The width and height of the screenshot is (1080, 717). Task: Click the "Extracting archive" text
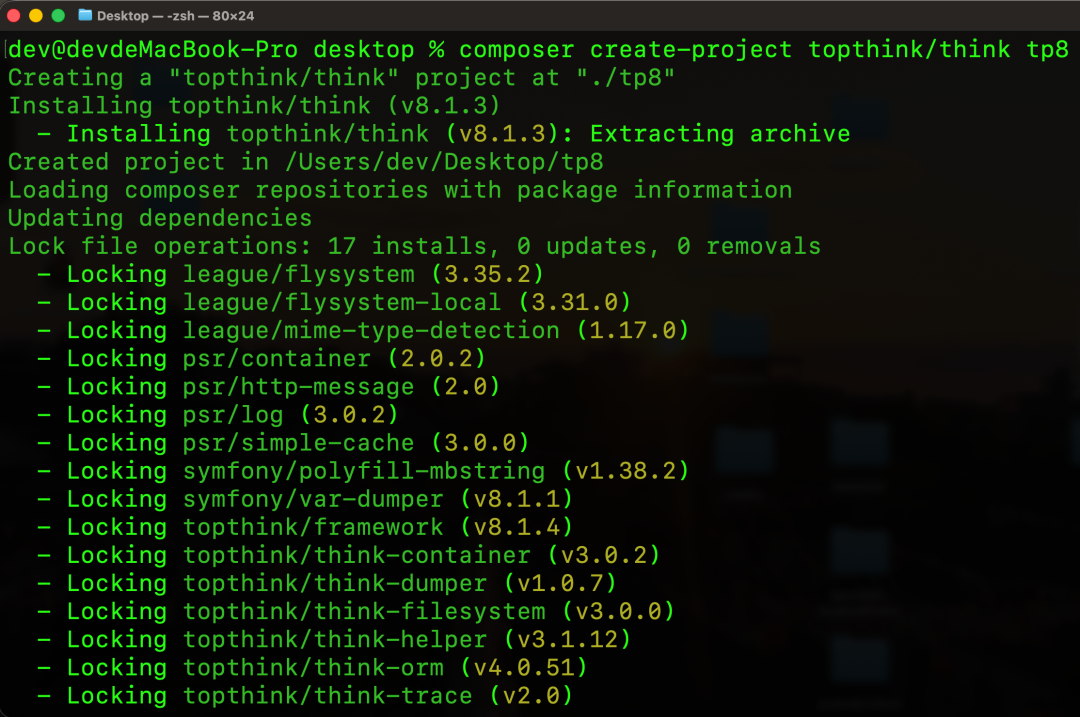(720, 134)
